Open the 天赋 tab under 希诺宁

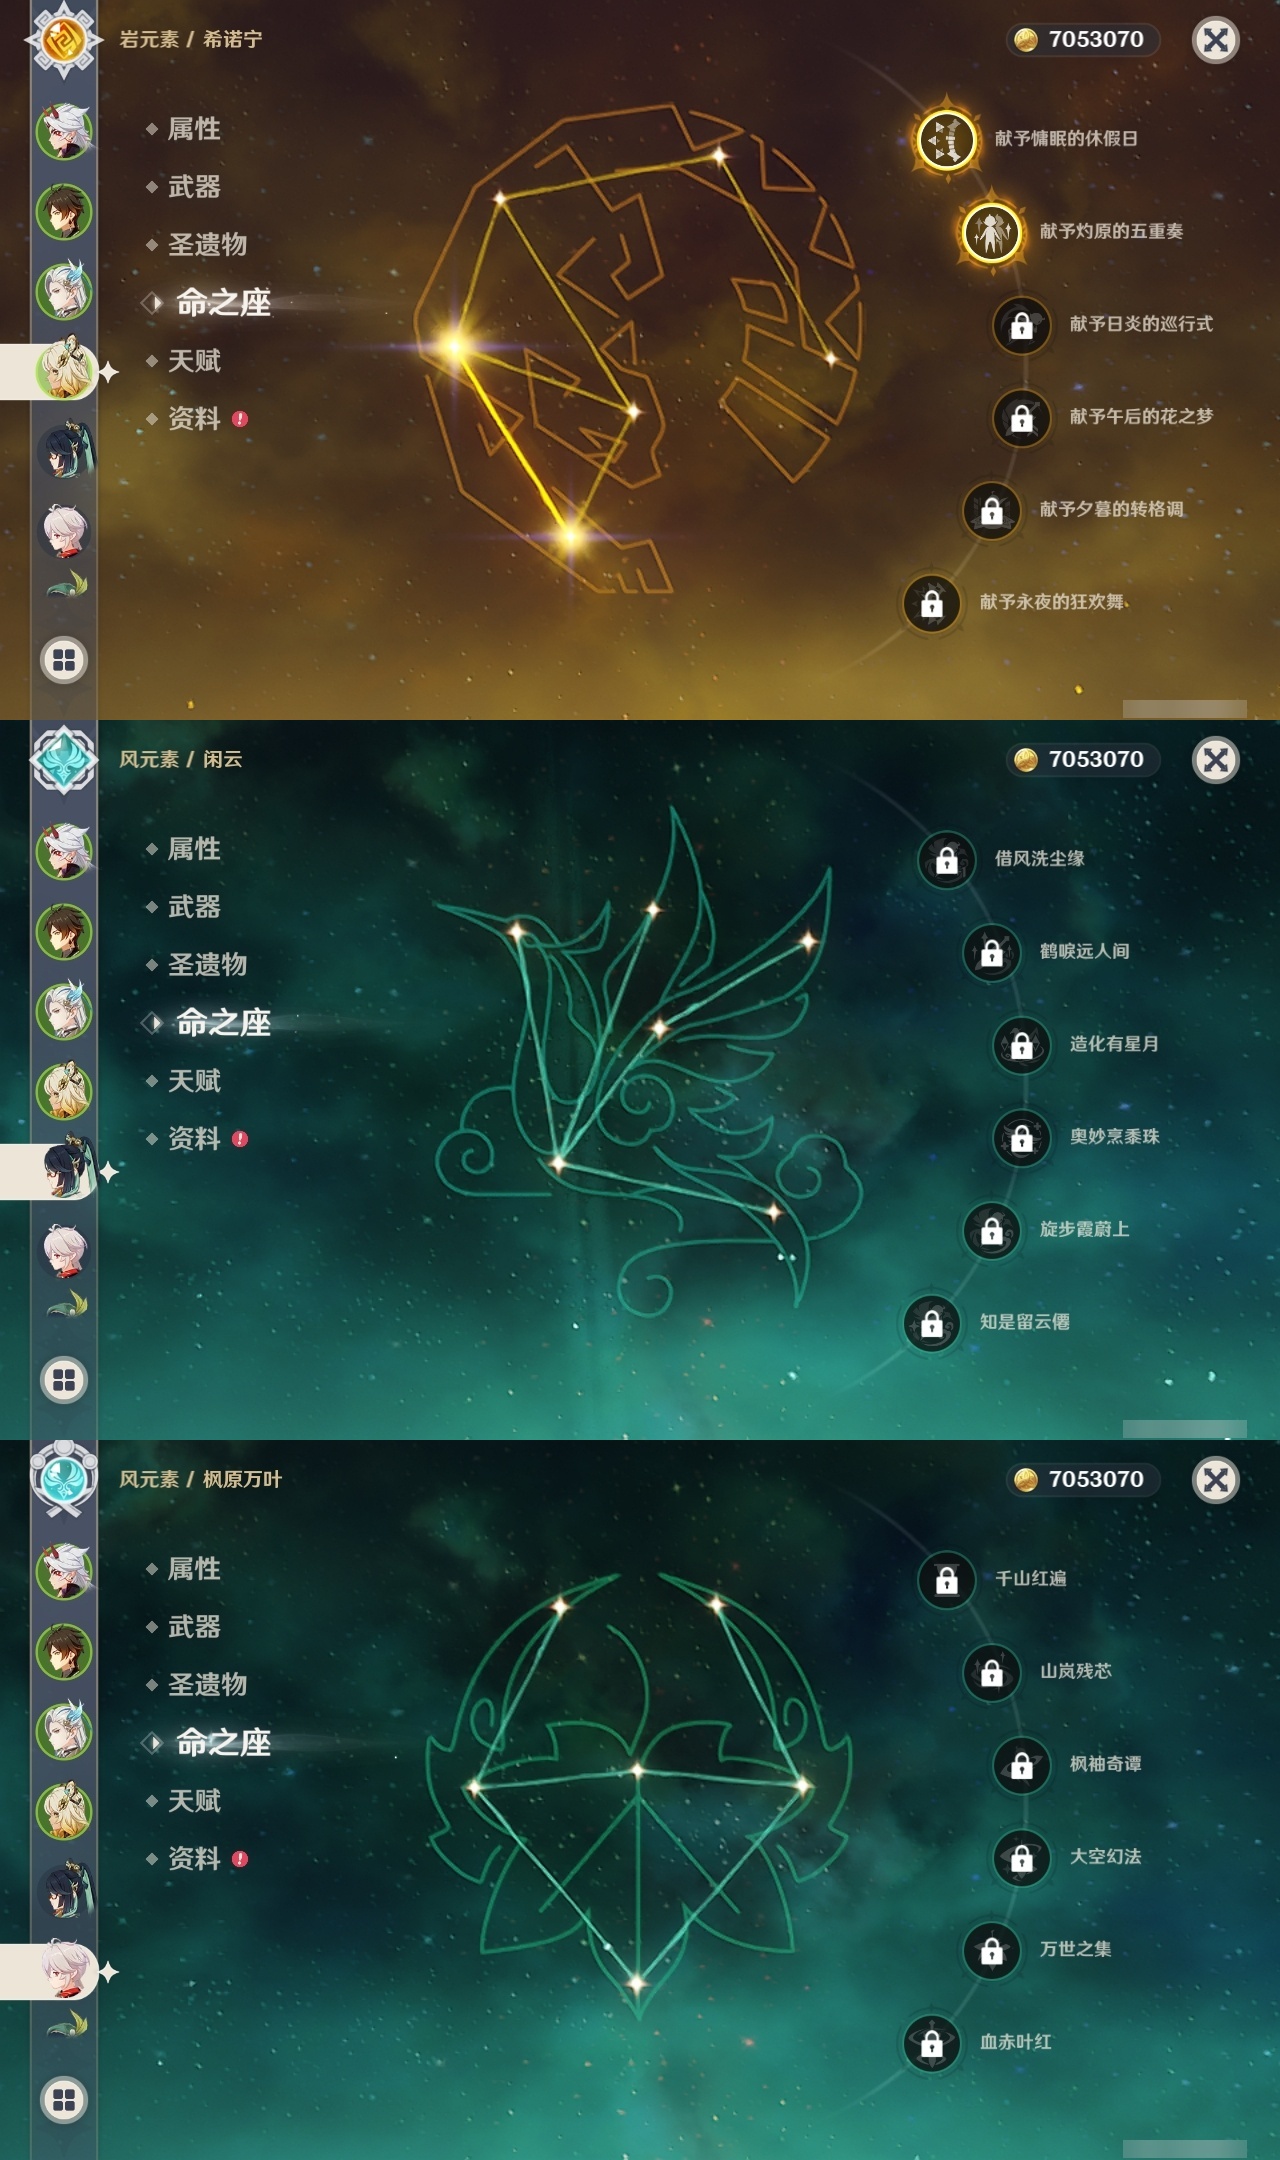coord(194,361)
